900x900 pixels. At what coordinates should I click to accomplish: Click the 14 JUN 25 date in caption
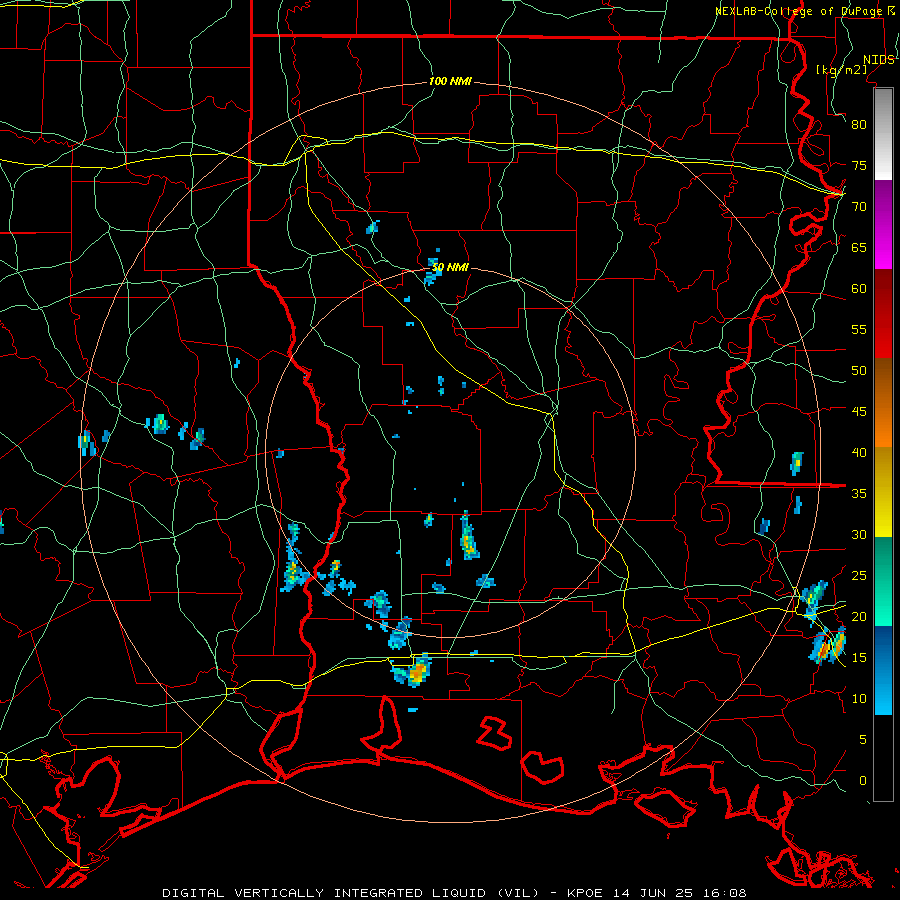click(653, 893)
